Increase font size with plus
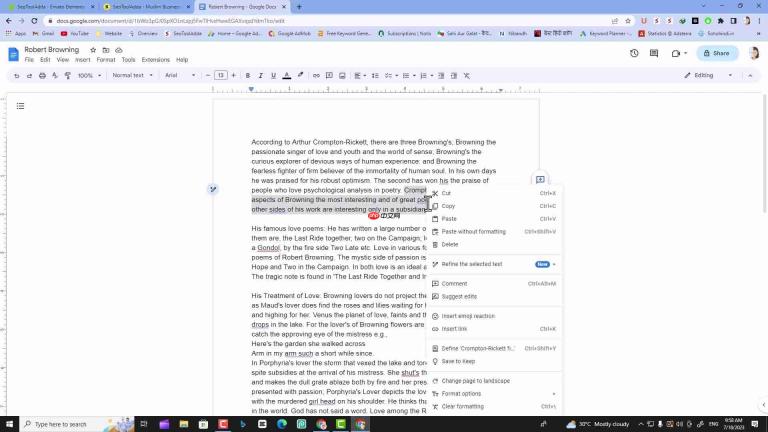Viewport: 768px width, 432px height. click(234, 75)
